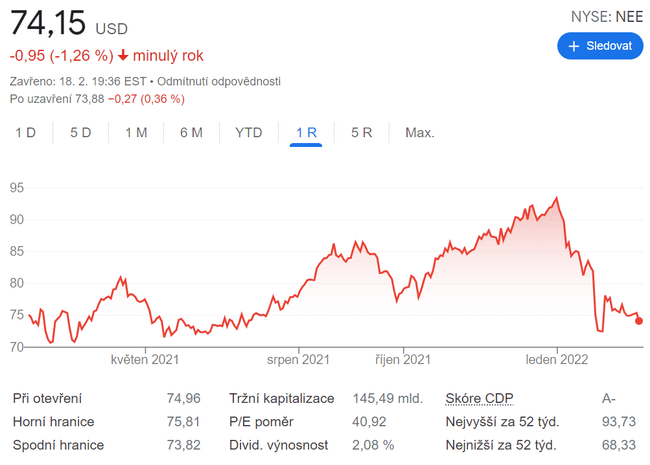This screenshot has width=650, height=465.
Task: Click the leden 2022 axis label
Action: pyautogui.click(x=557, y=359)
